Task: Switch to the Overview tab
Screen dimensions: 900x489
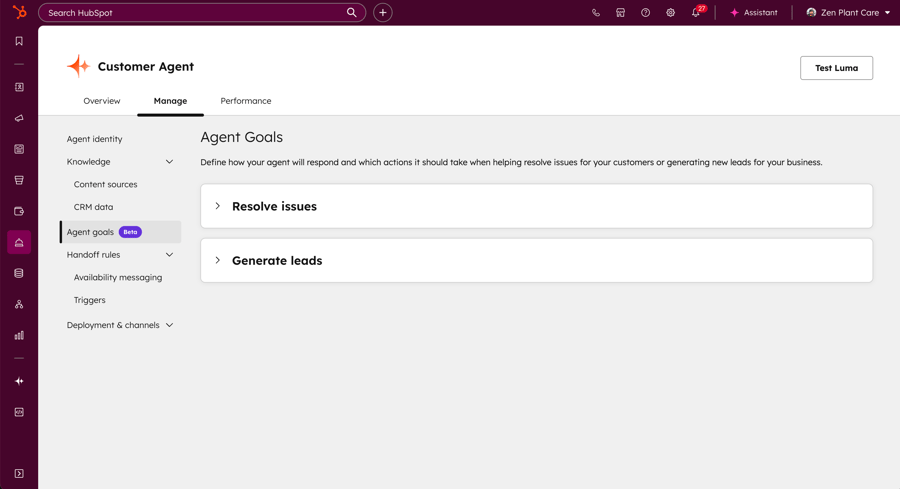Action: point(102,101)
